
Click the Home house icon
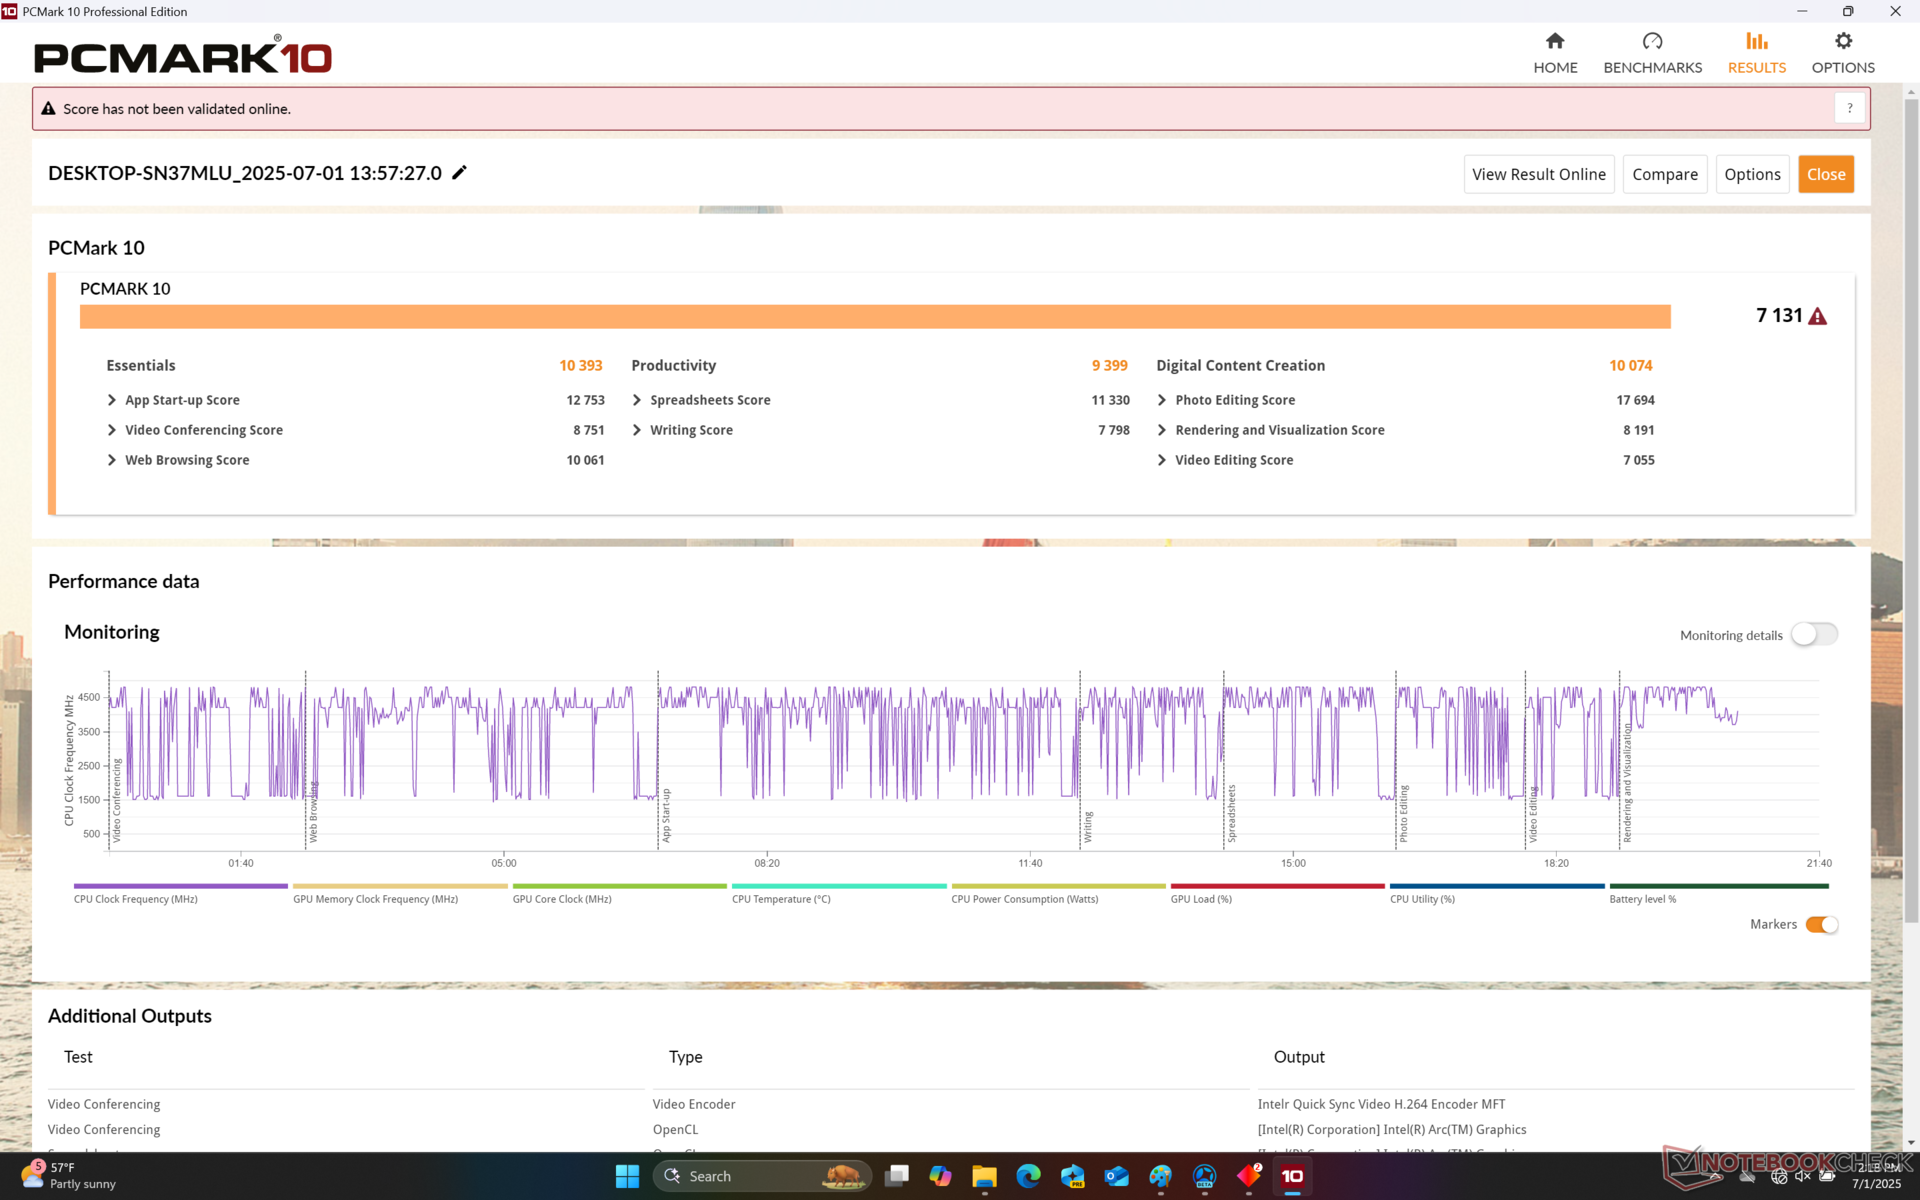point(1554,41)
